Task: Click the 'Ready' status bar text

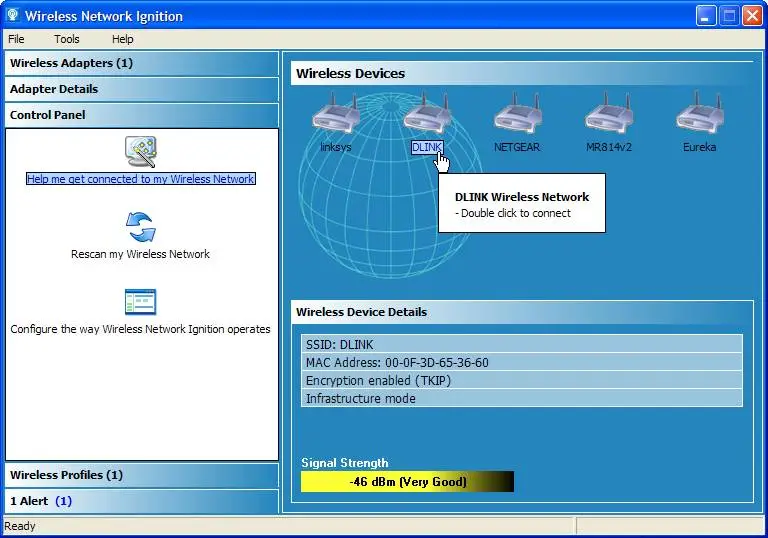Action: click(x=20, y=526)
